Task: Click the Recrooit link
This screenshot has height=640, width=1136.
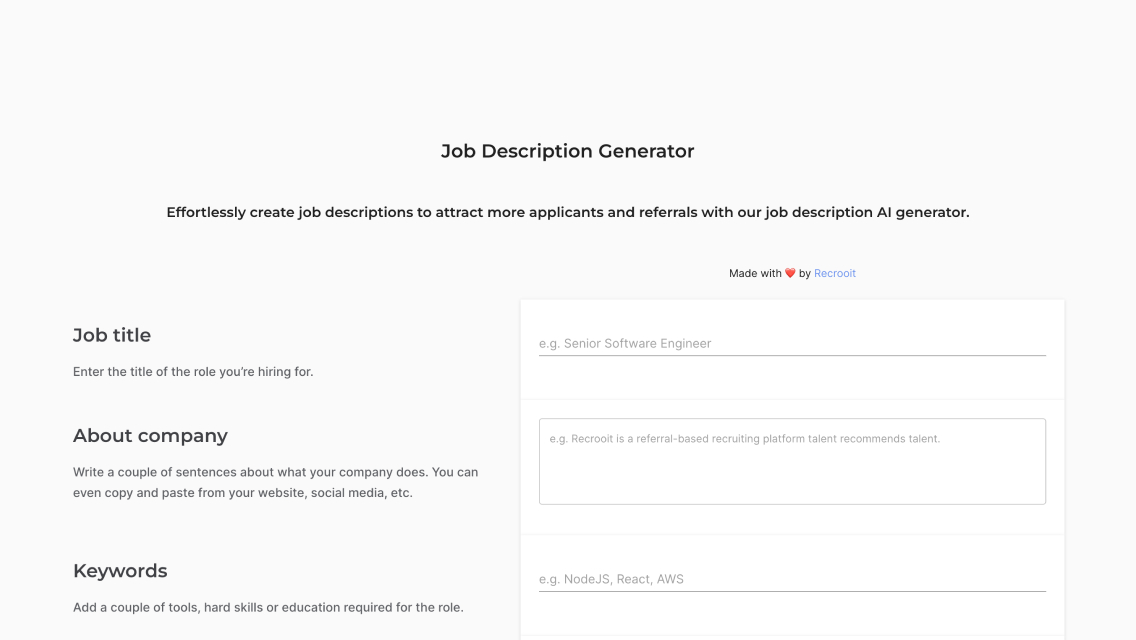Action: [835, 273]
